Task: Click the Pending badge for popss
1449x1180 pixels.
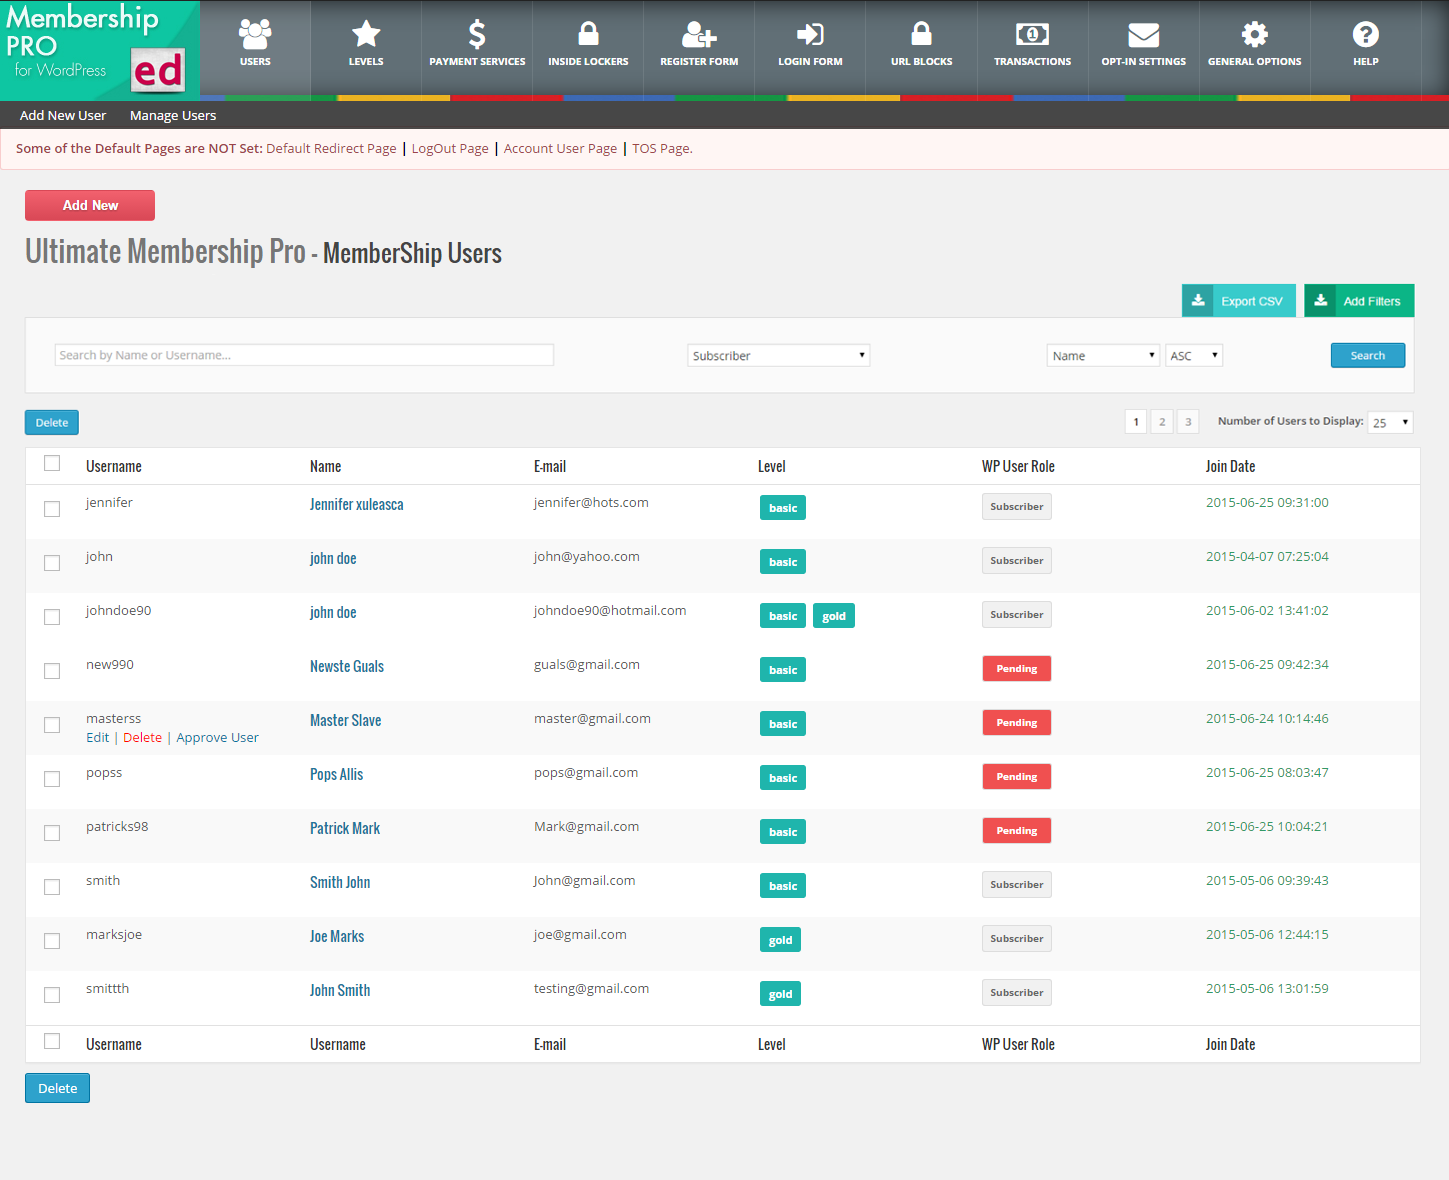Action: pyautogui.click(x=1016, y=777)
